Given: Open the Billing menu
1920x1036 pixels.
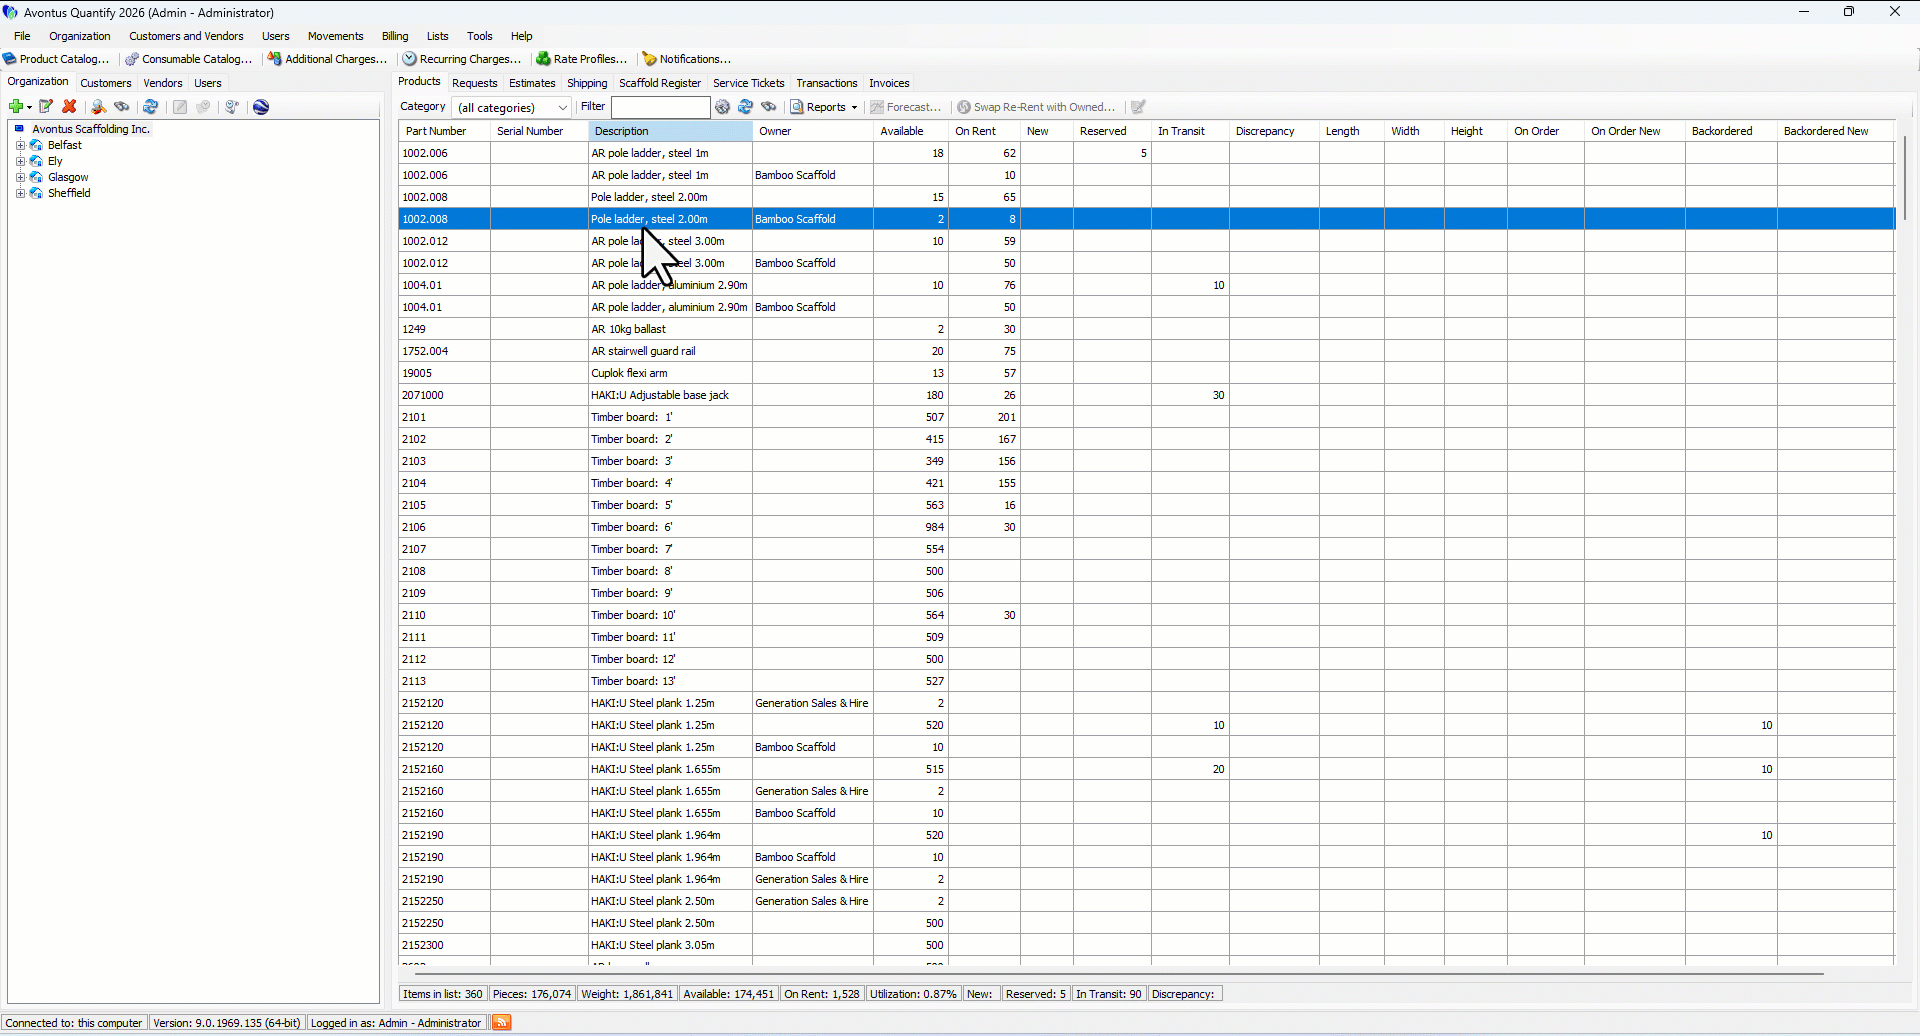Looking at the screenshot, I should tap(395, 36).
